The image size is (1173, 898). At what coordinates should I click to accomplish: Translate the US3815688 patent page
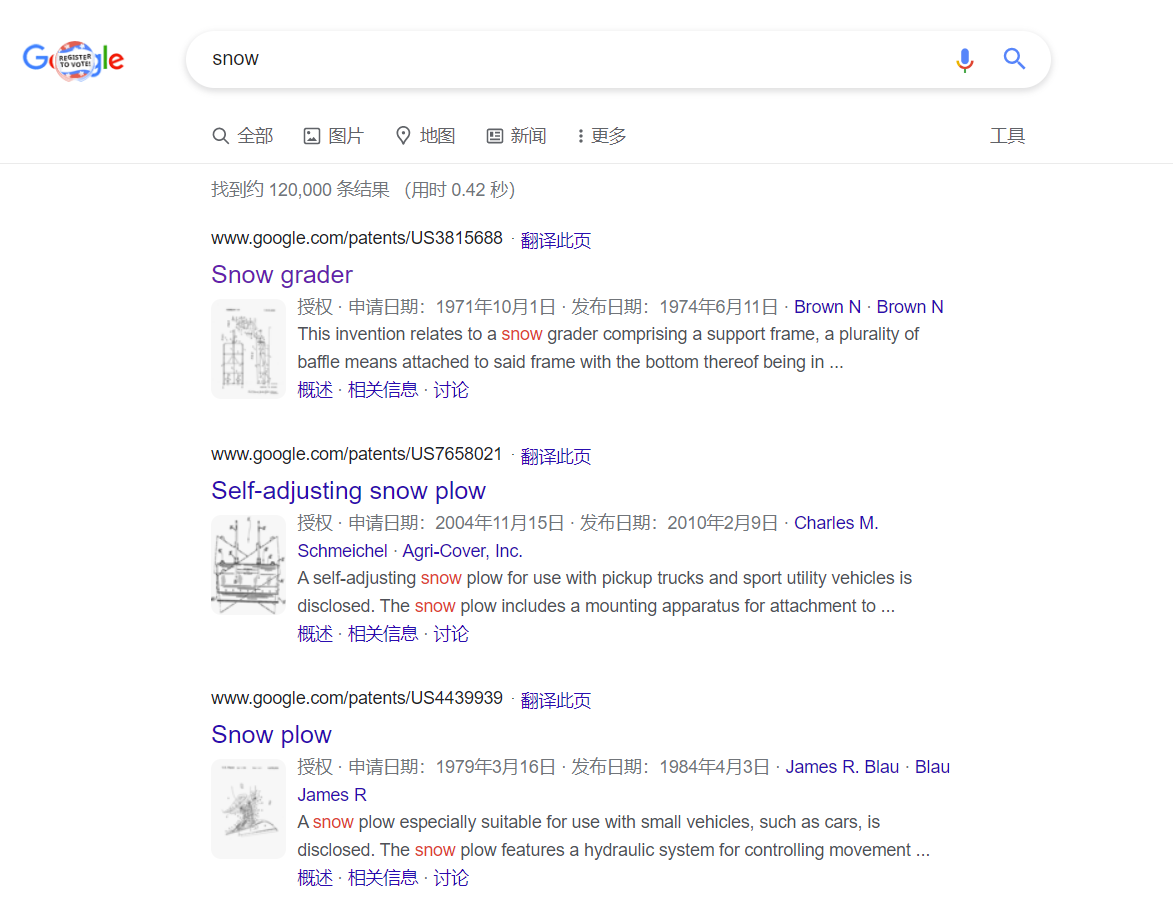click(x=556, y=241)
